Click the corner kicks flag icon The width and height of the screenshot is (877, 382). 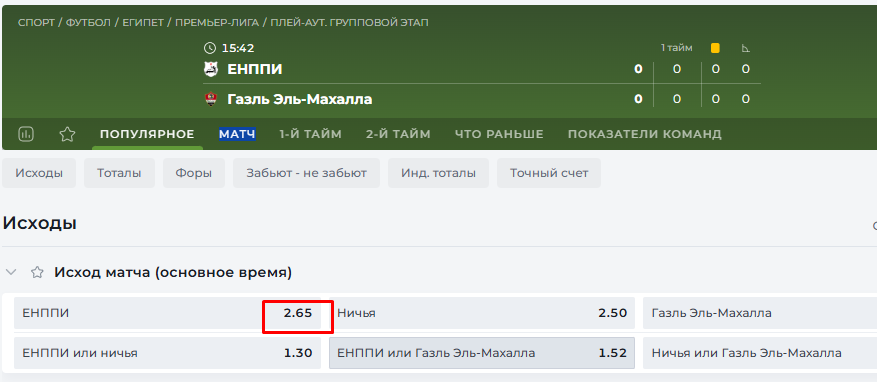point(746,48)
